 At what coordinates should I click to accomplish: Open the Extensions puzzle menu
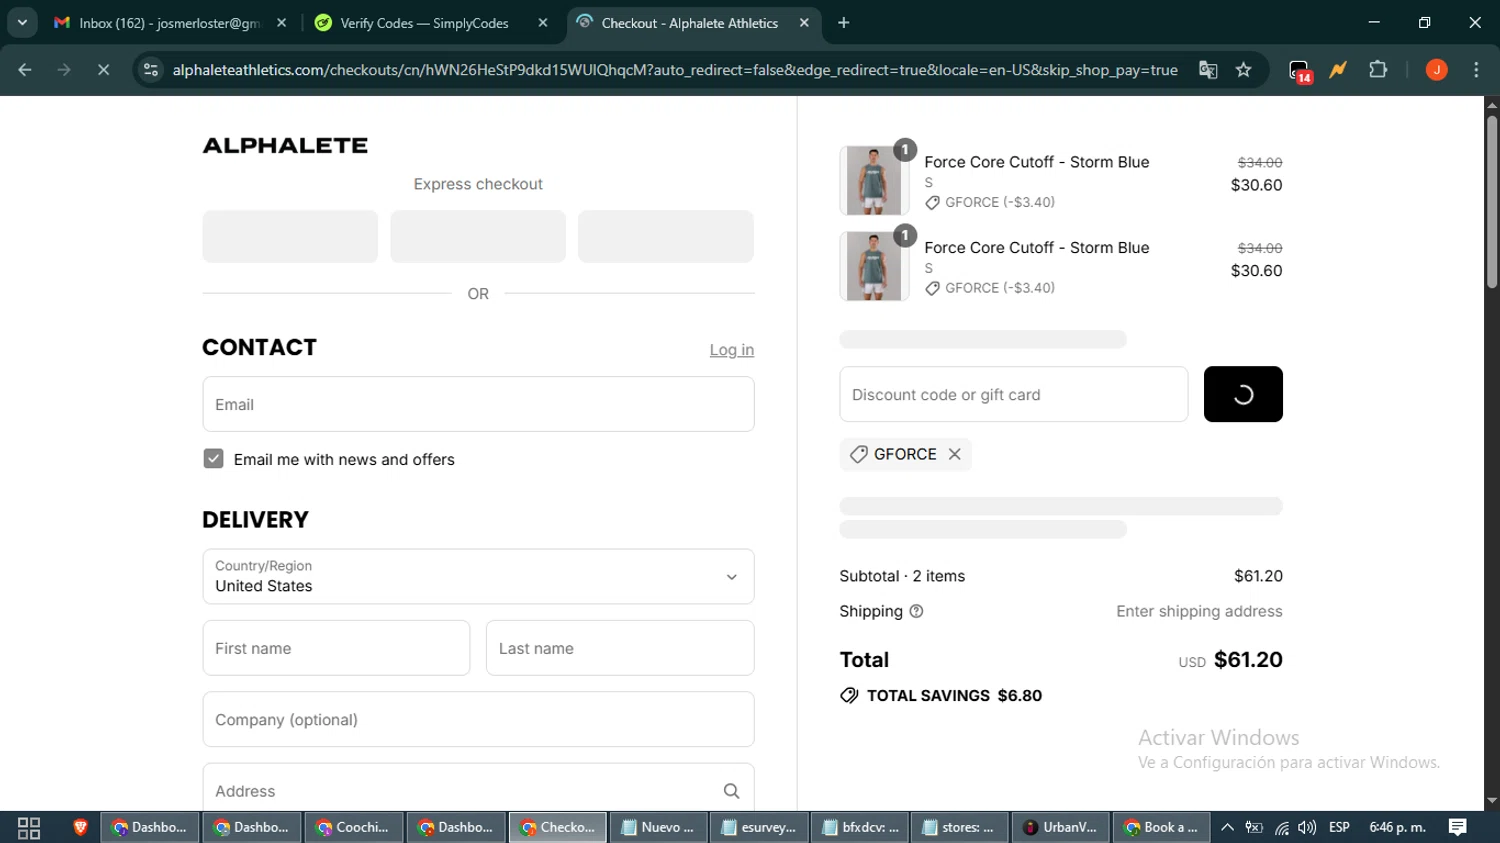click(x=1378, y=70)
